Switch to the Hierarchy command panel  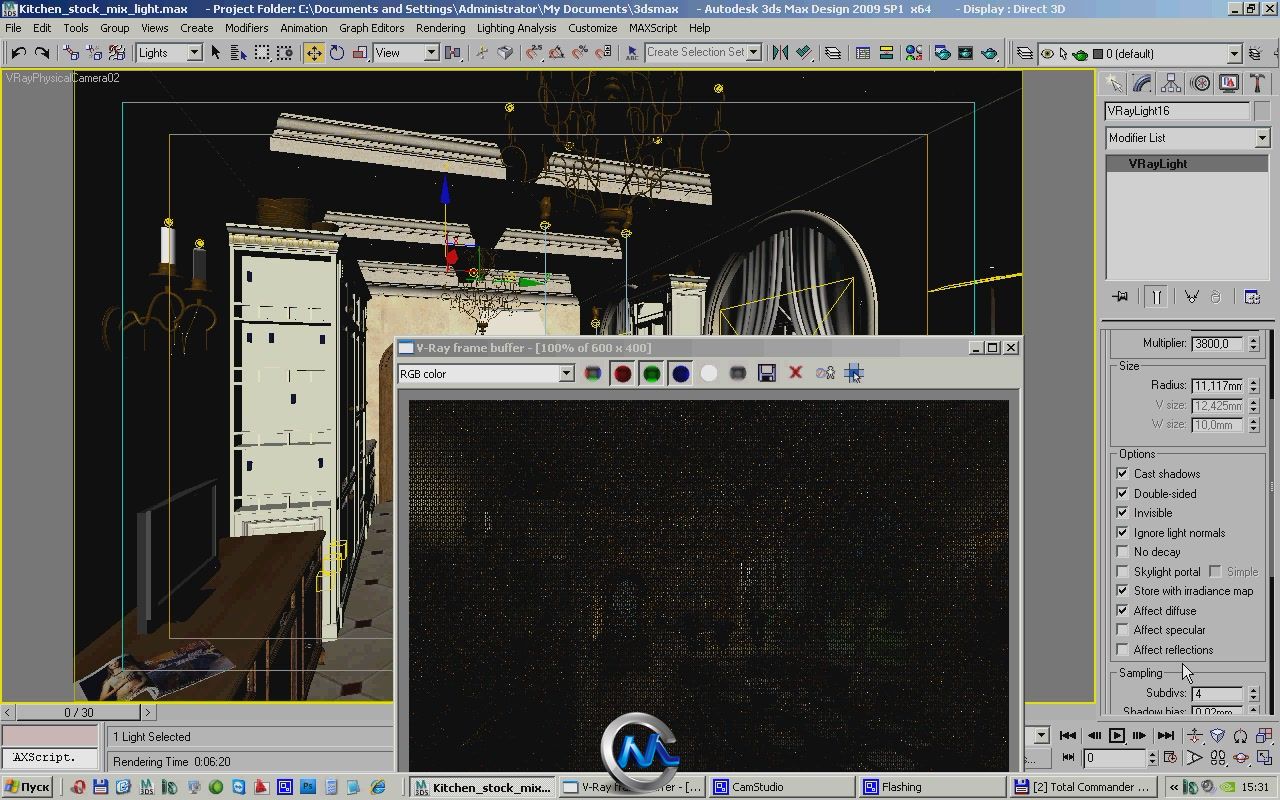point(1171,84)
